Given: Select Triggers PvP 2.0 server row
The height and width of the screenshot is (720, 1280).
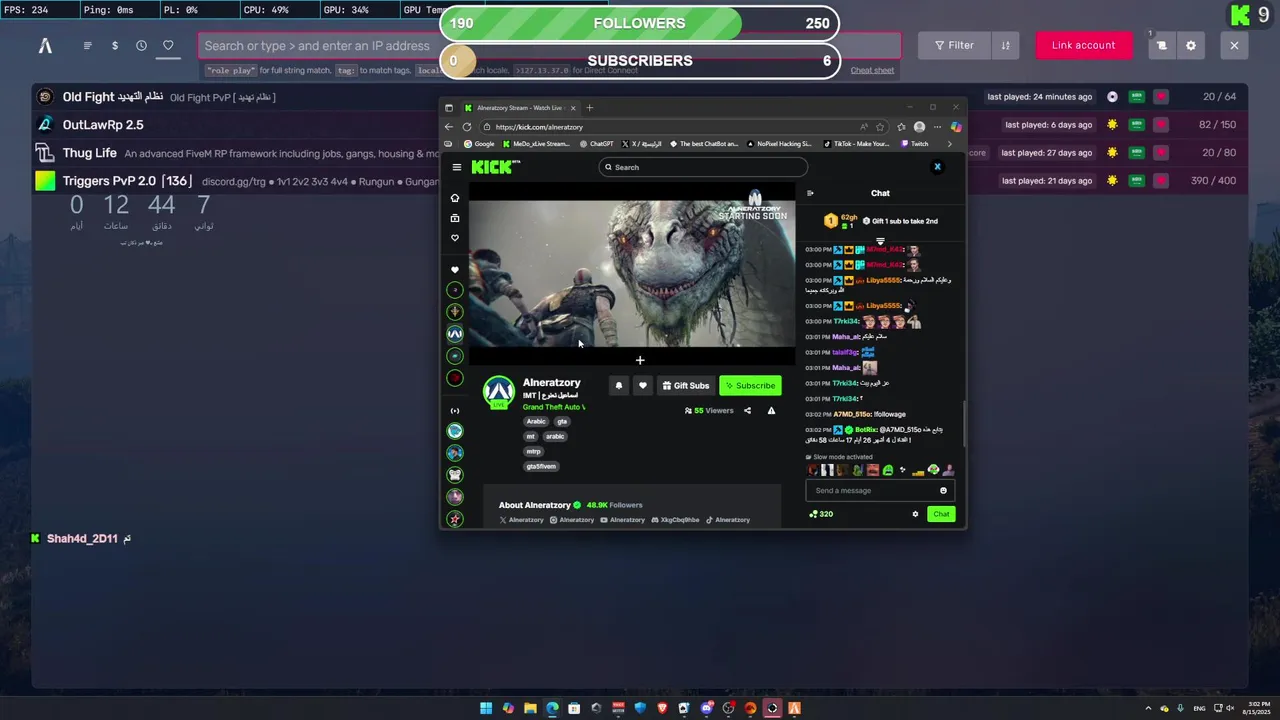Looking at the screenshot, I should [236, 181].
